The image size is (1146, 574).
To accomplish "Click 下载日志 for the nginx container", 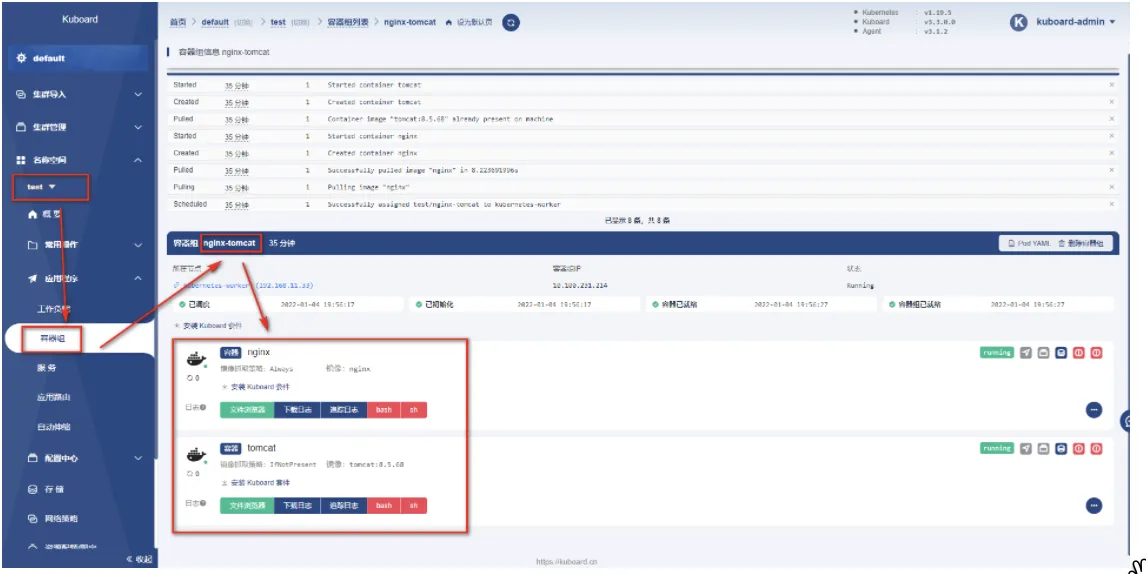I will [297, 410].
